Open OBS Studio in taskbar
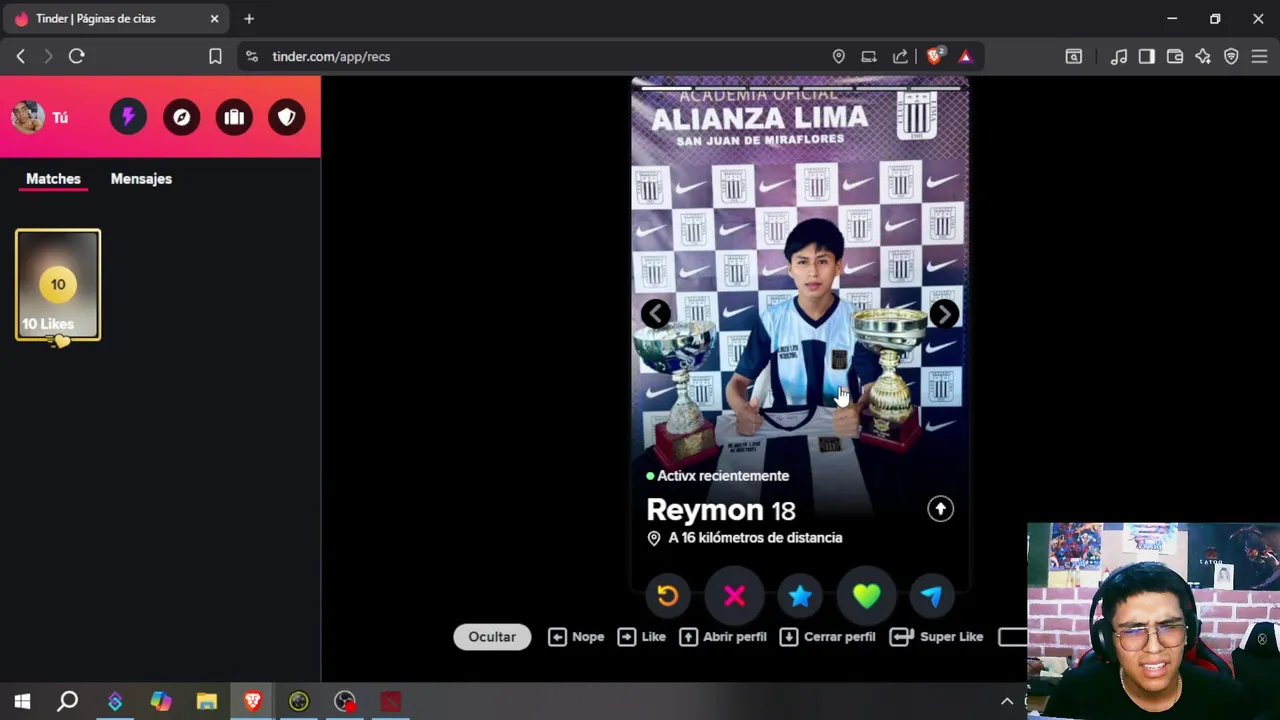The height and width of the screenshot is (720, 1280). click(x=345, y=702)
